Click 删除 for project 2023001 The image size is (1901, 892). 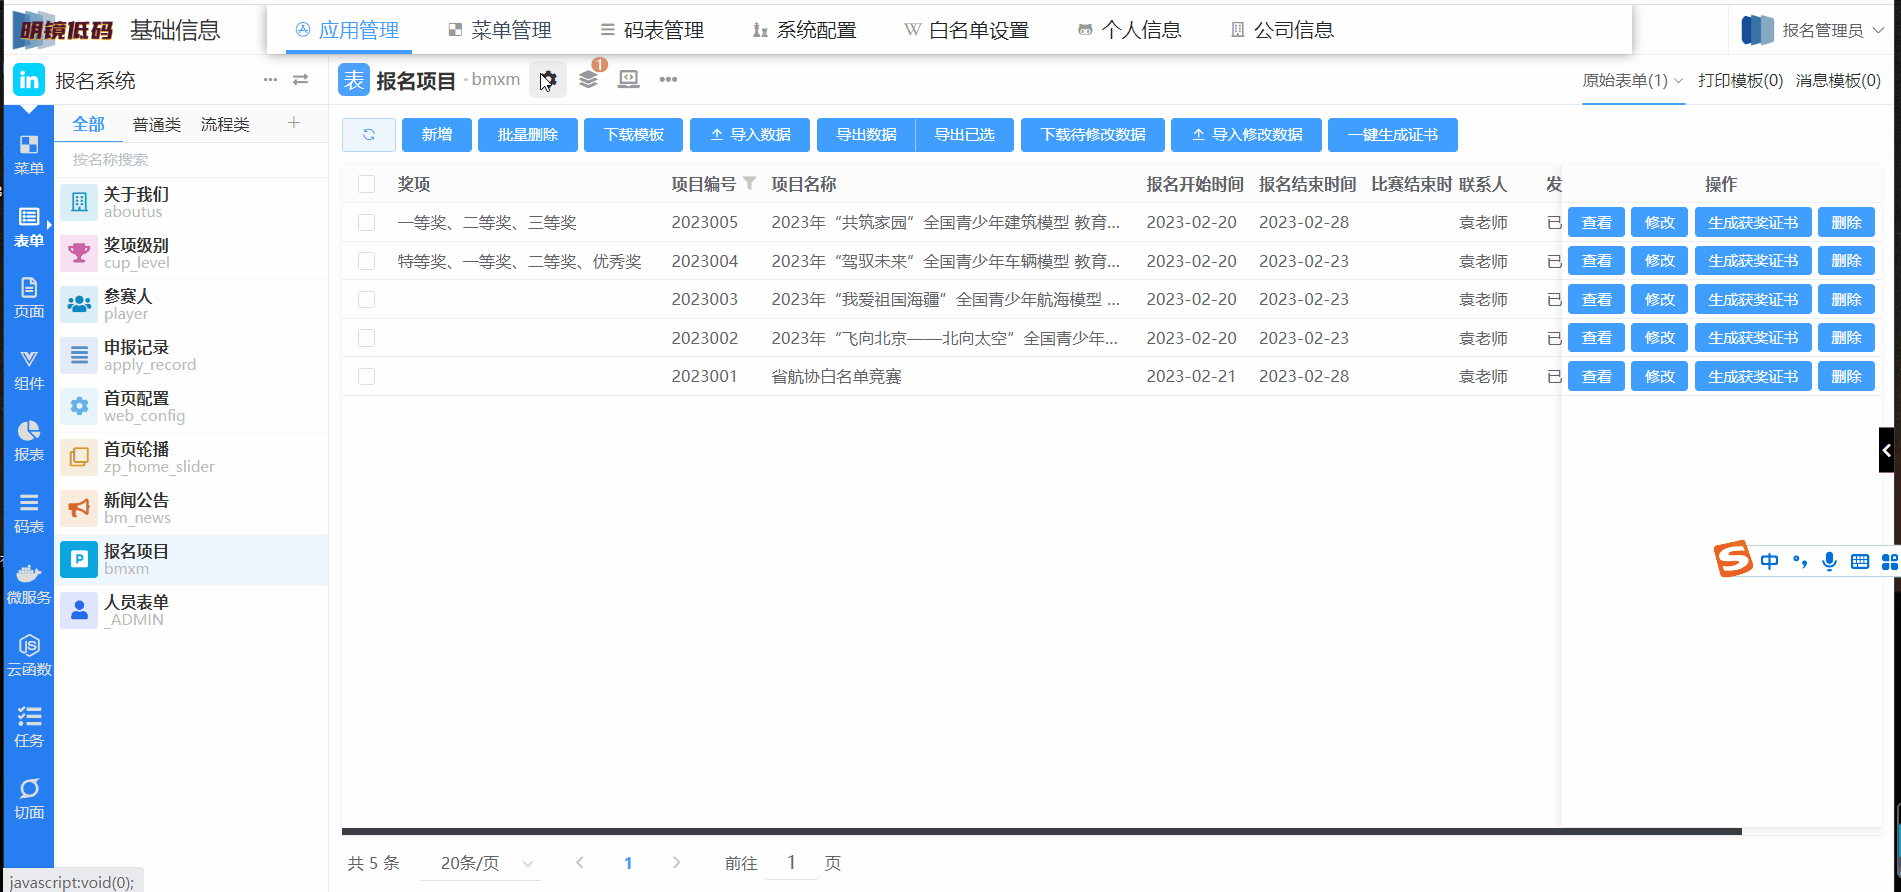click(x=1846, y=376)
